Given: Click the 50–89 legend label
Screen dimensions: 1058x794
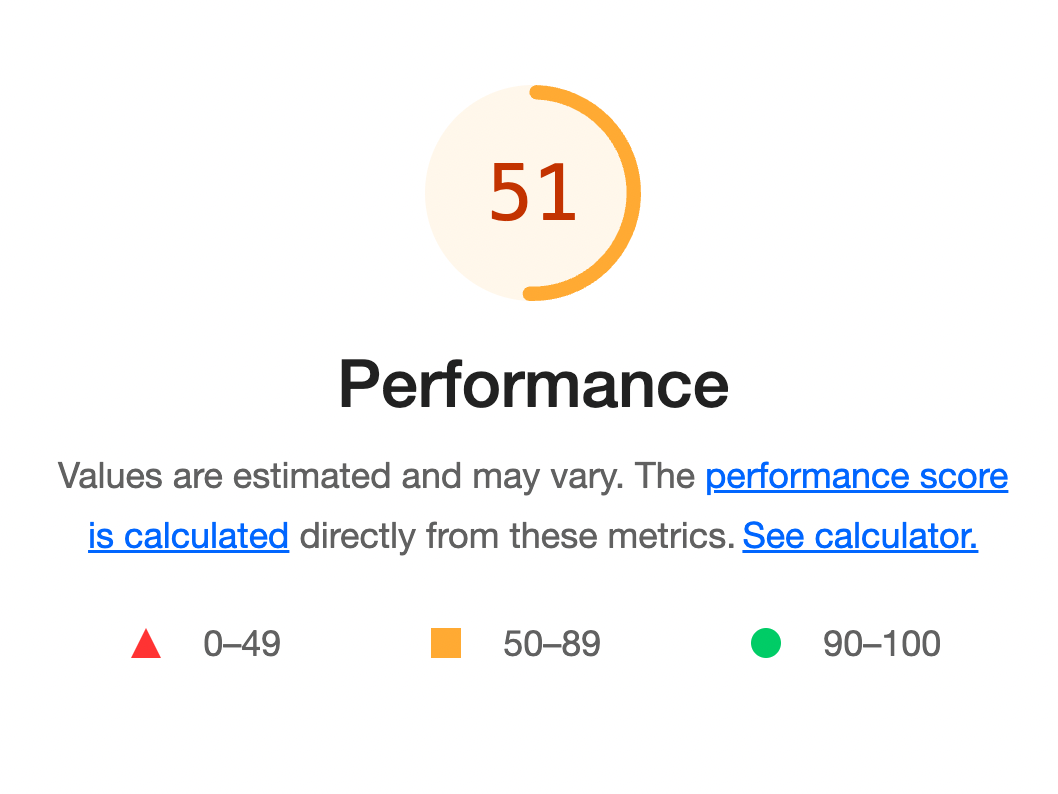Looking at the screenshot, I should (552, 644).
